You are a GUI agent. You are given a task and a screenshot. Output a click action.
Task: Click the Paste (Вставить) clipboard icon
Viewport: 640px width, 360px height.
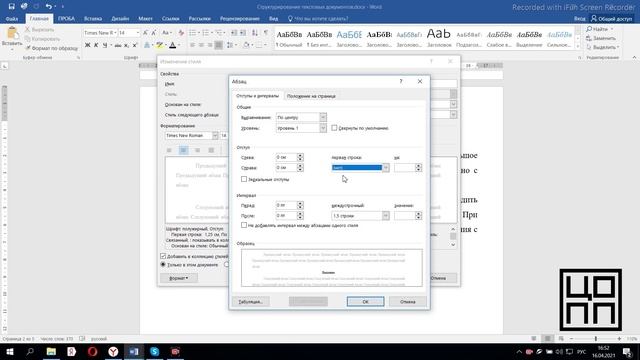12,33
